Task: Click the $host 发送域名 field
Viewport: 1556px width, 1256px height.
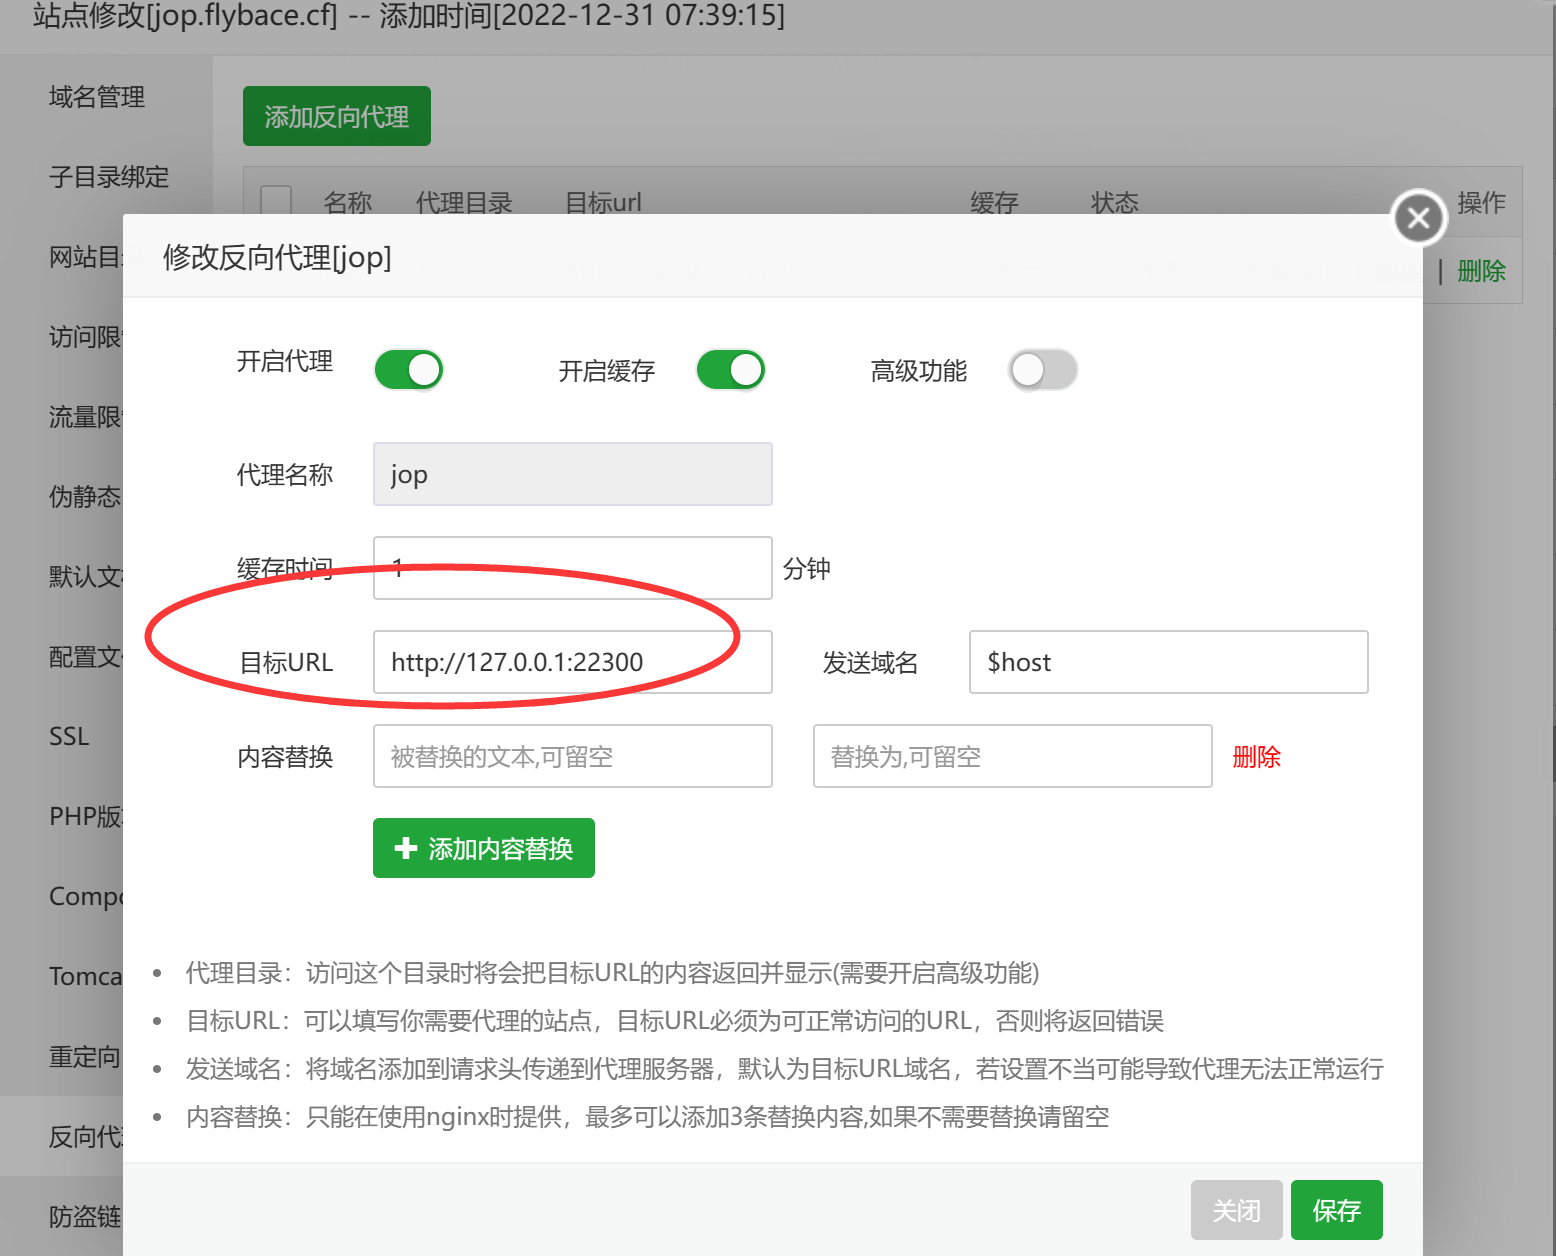Action: pyautogui.click(x=1167, y=662)
